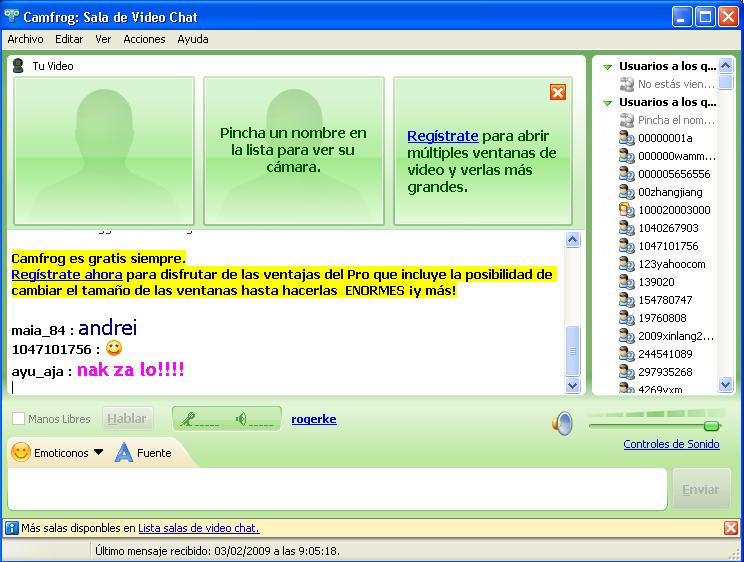Click the blue letter A Fuente icon
The height and width of the screenshot is (562, 744).
click(x=123, y=452)
